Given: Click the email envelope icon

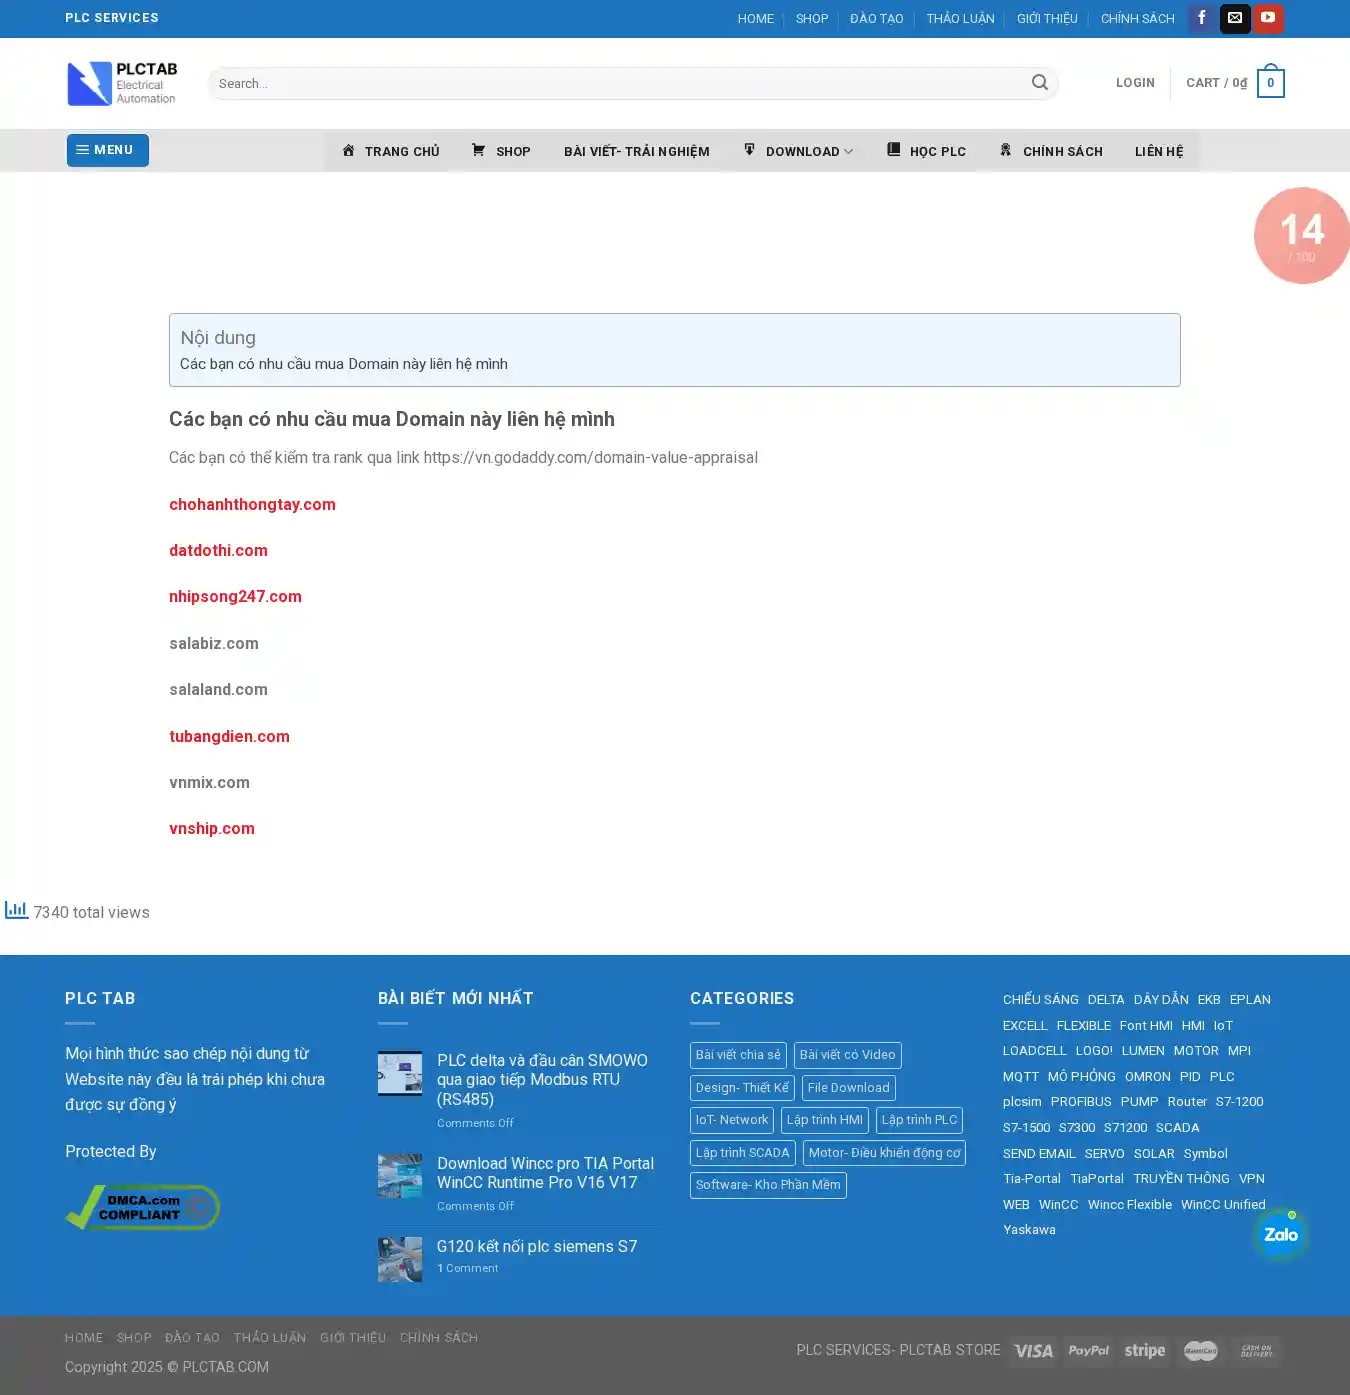Looking at the screenshot, I should coord(1235,18).
